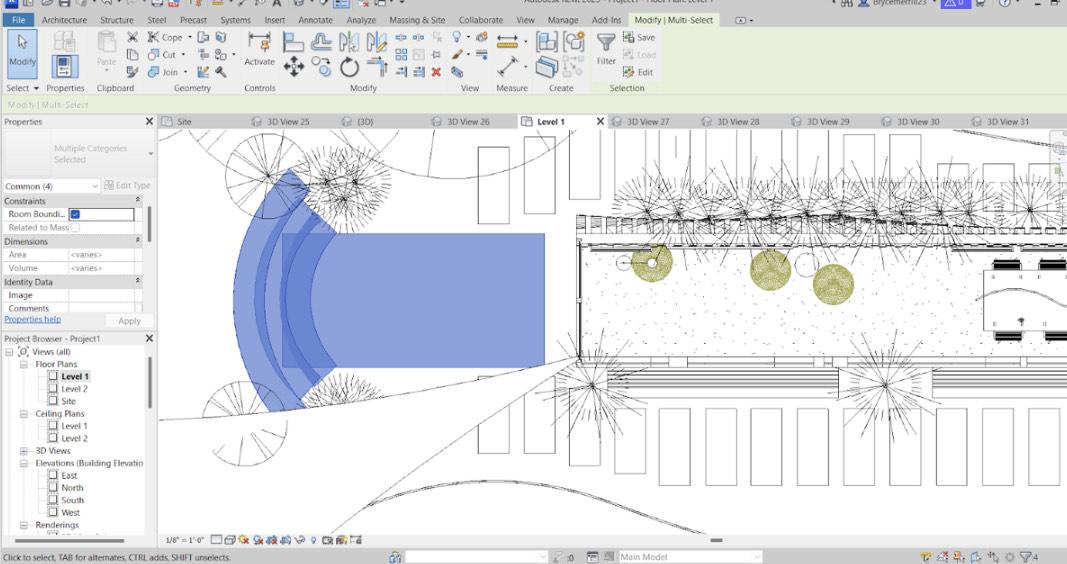Expand the 3D Views node
Viewport: 1067px width, 564px height.
tap(24, 450)
